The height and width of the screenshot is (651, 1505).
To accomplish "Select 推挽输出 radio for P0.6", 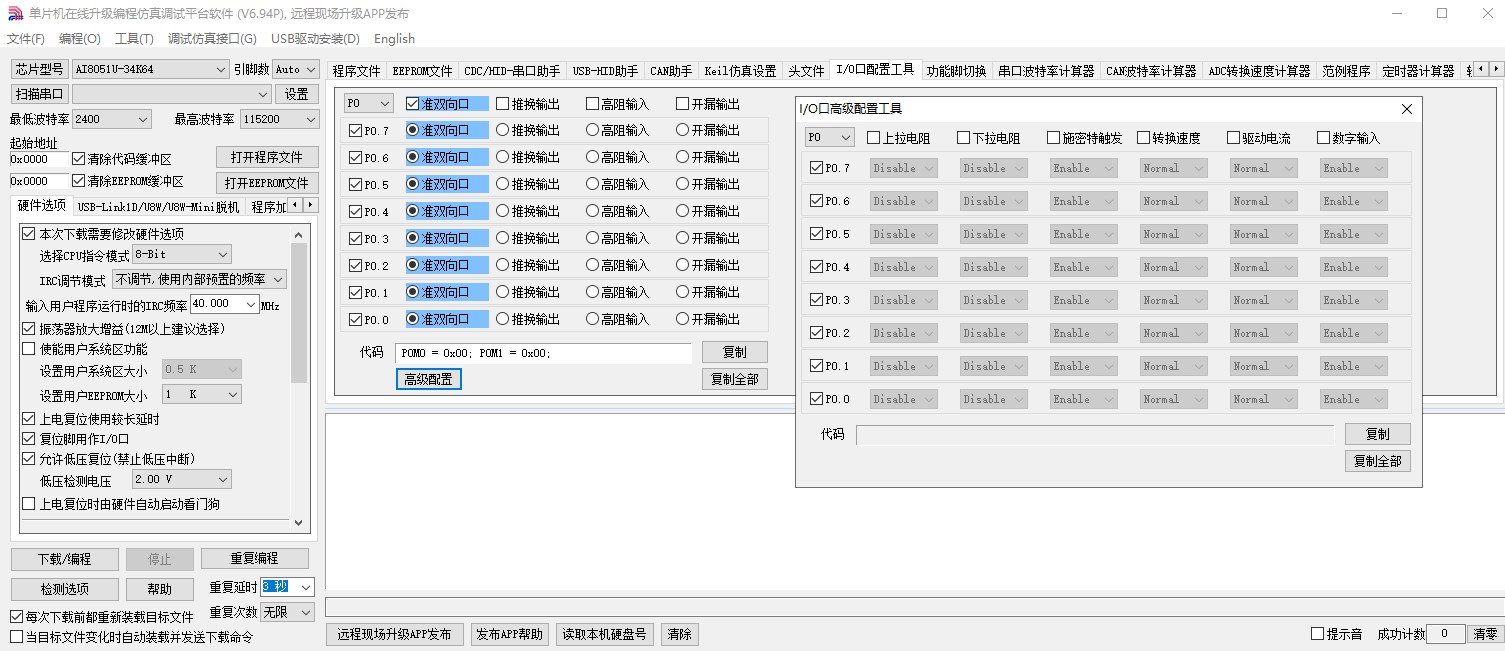I will click(x=503, y=158).
